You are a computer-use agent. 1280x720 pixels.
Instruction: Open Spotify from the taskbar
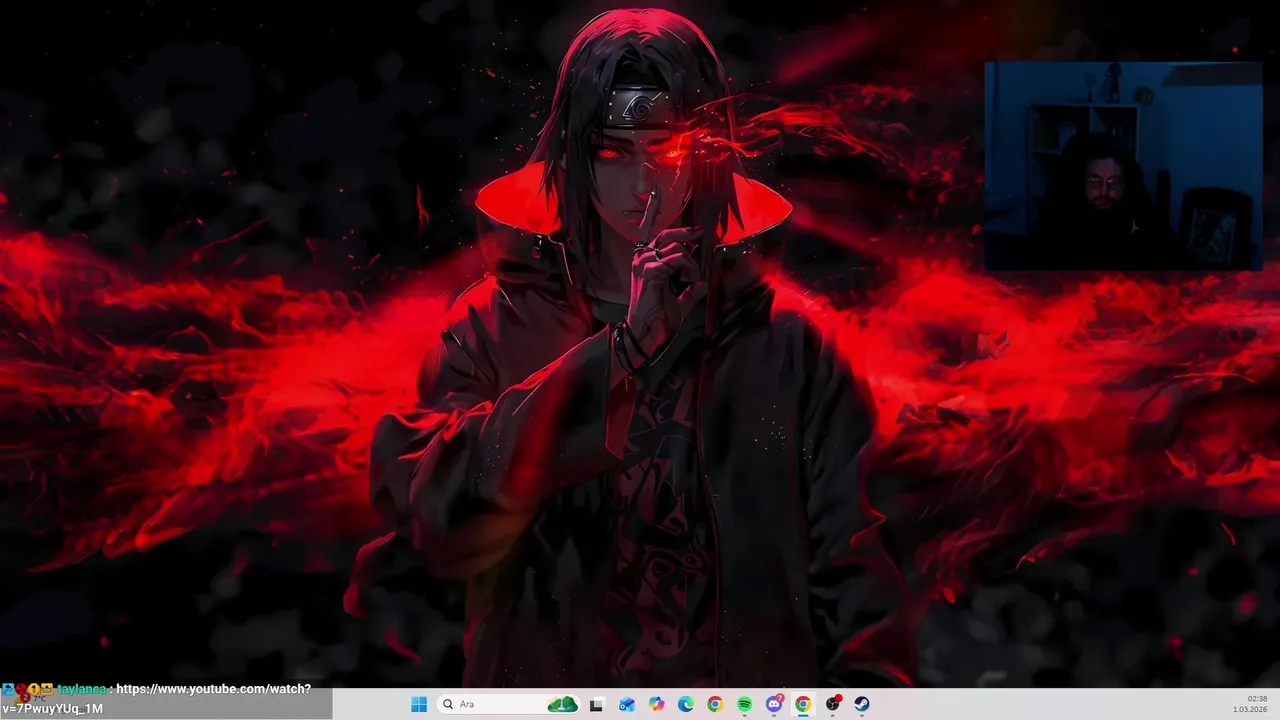tap(744, 704)
